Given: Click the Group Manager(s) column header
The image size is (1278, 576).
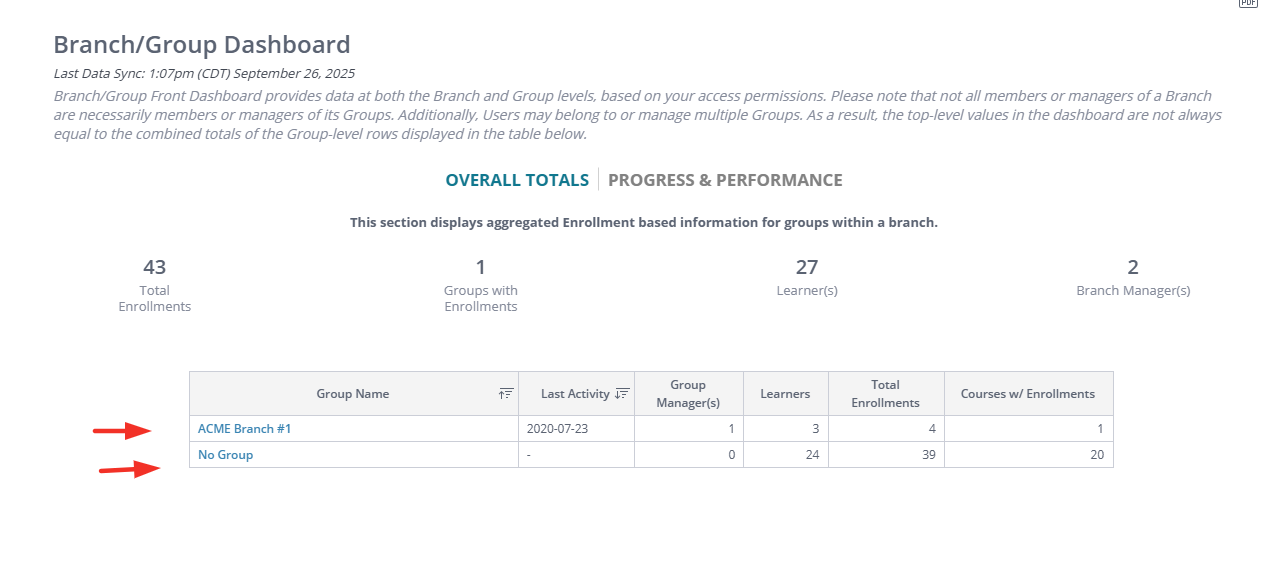Looking at the screenshot, I should [x=688, y=394].
